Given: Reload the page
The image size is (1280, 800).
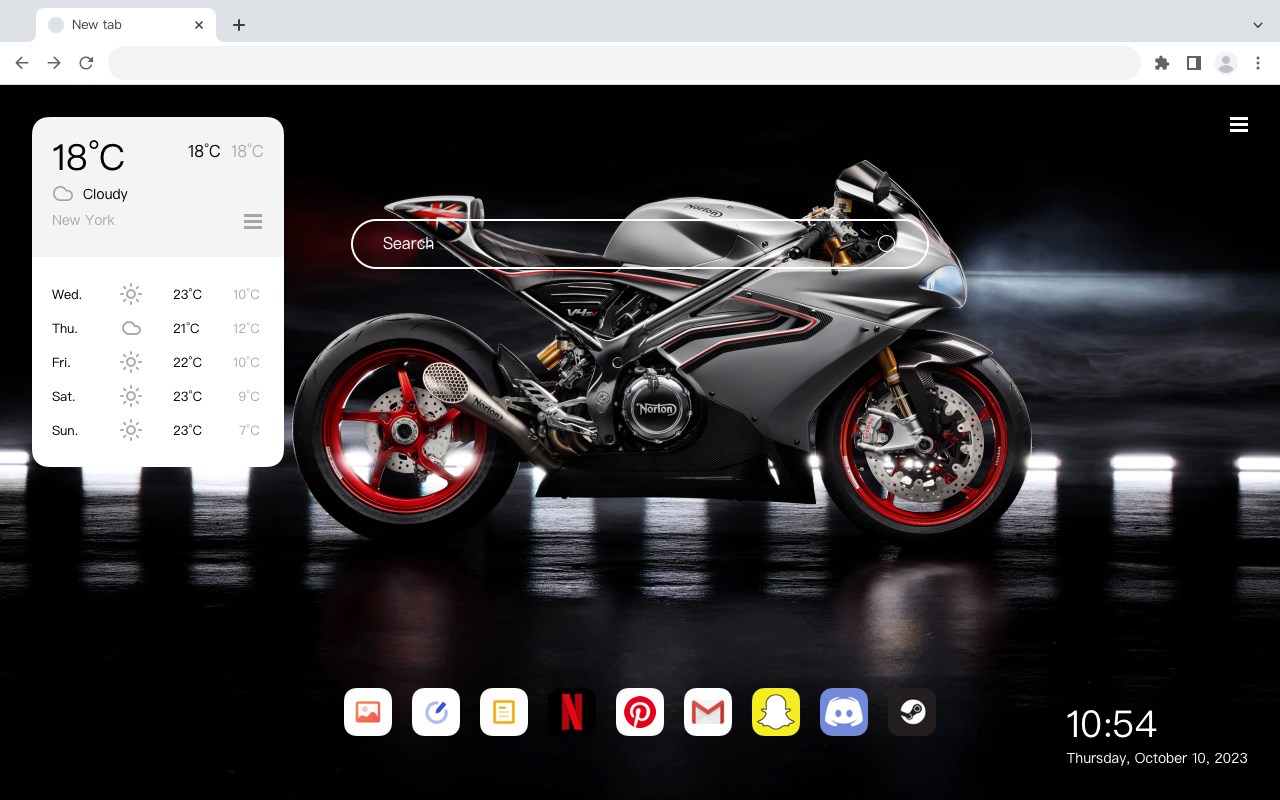Looking at the screenshot, I should tap(86, 63).
